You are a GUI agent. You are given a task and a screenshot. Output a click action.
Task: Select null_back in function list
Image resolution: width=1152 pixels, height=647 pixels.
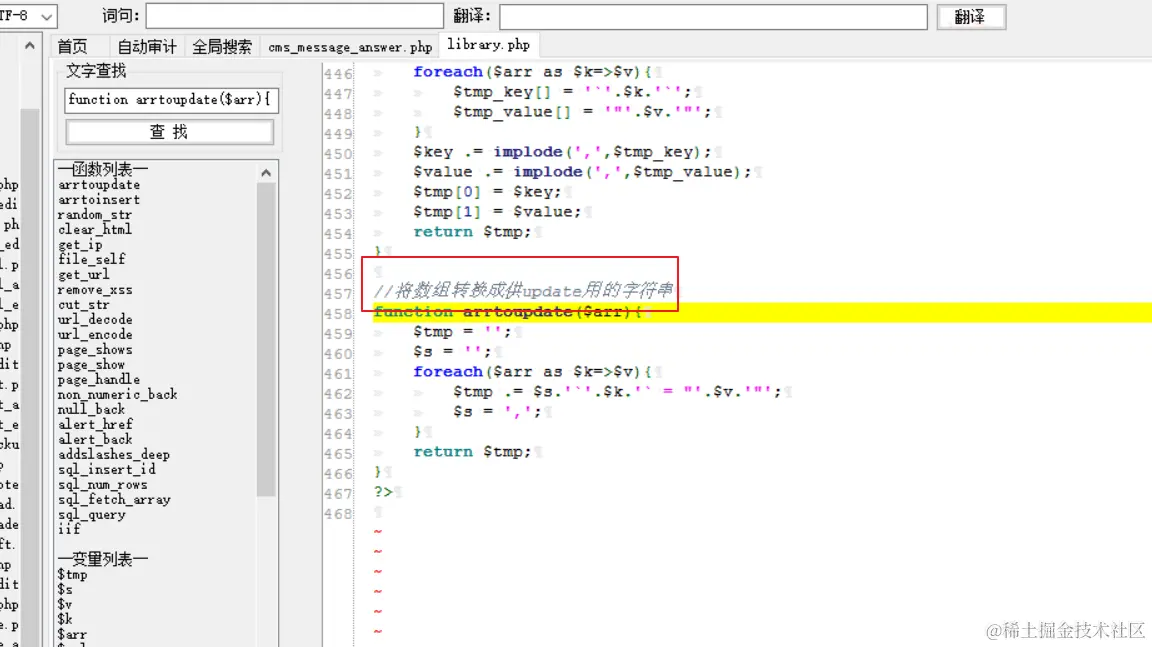[92, 409]
